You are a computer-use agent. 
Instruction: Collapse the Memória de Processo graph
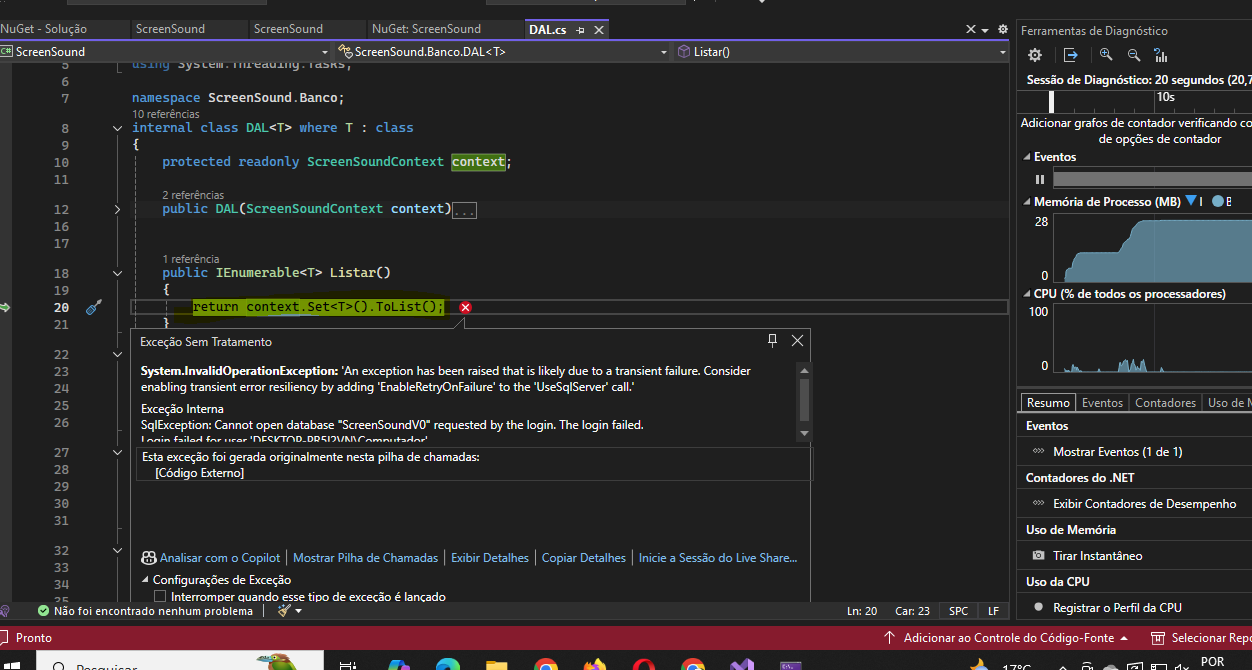point(1027,202)
